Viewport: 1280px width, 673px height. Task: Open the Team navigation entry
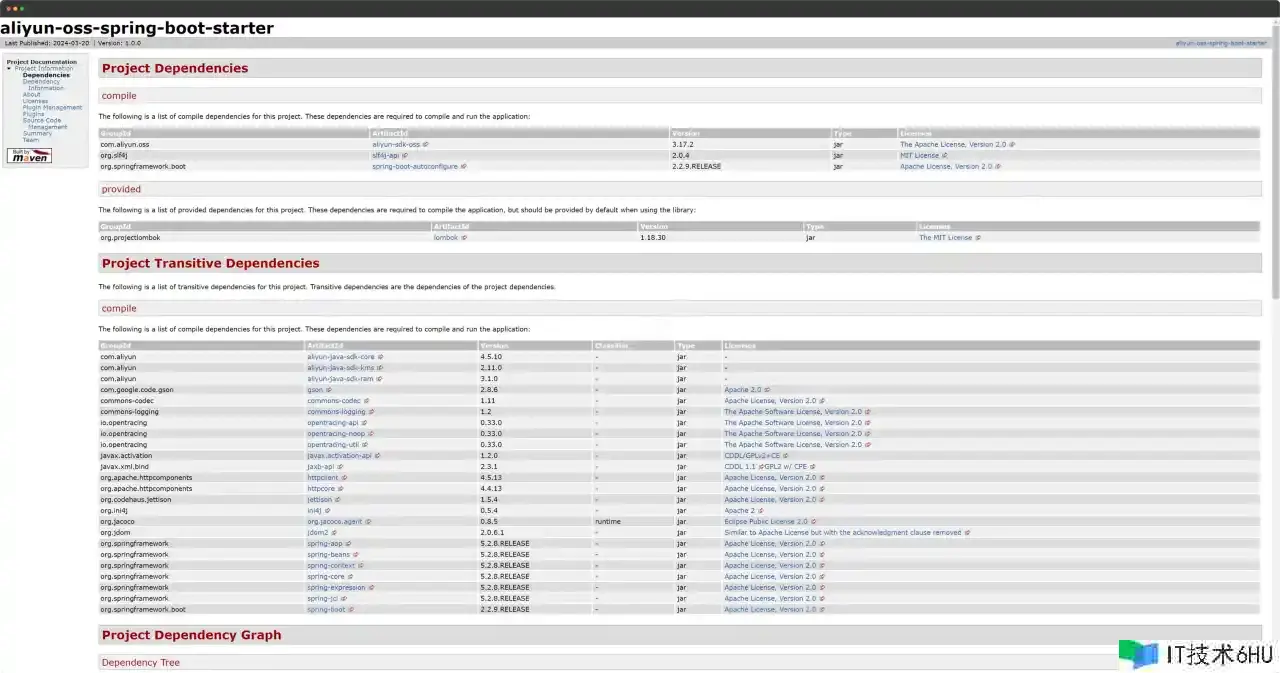tap(31, 140)
